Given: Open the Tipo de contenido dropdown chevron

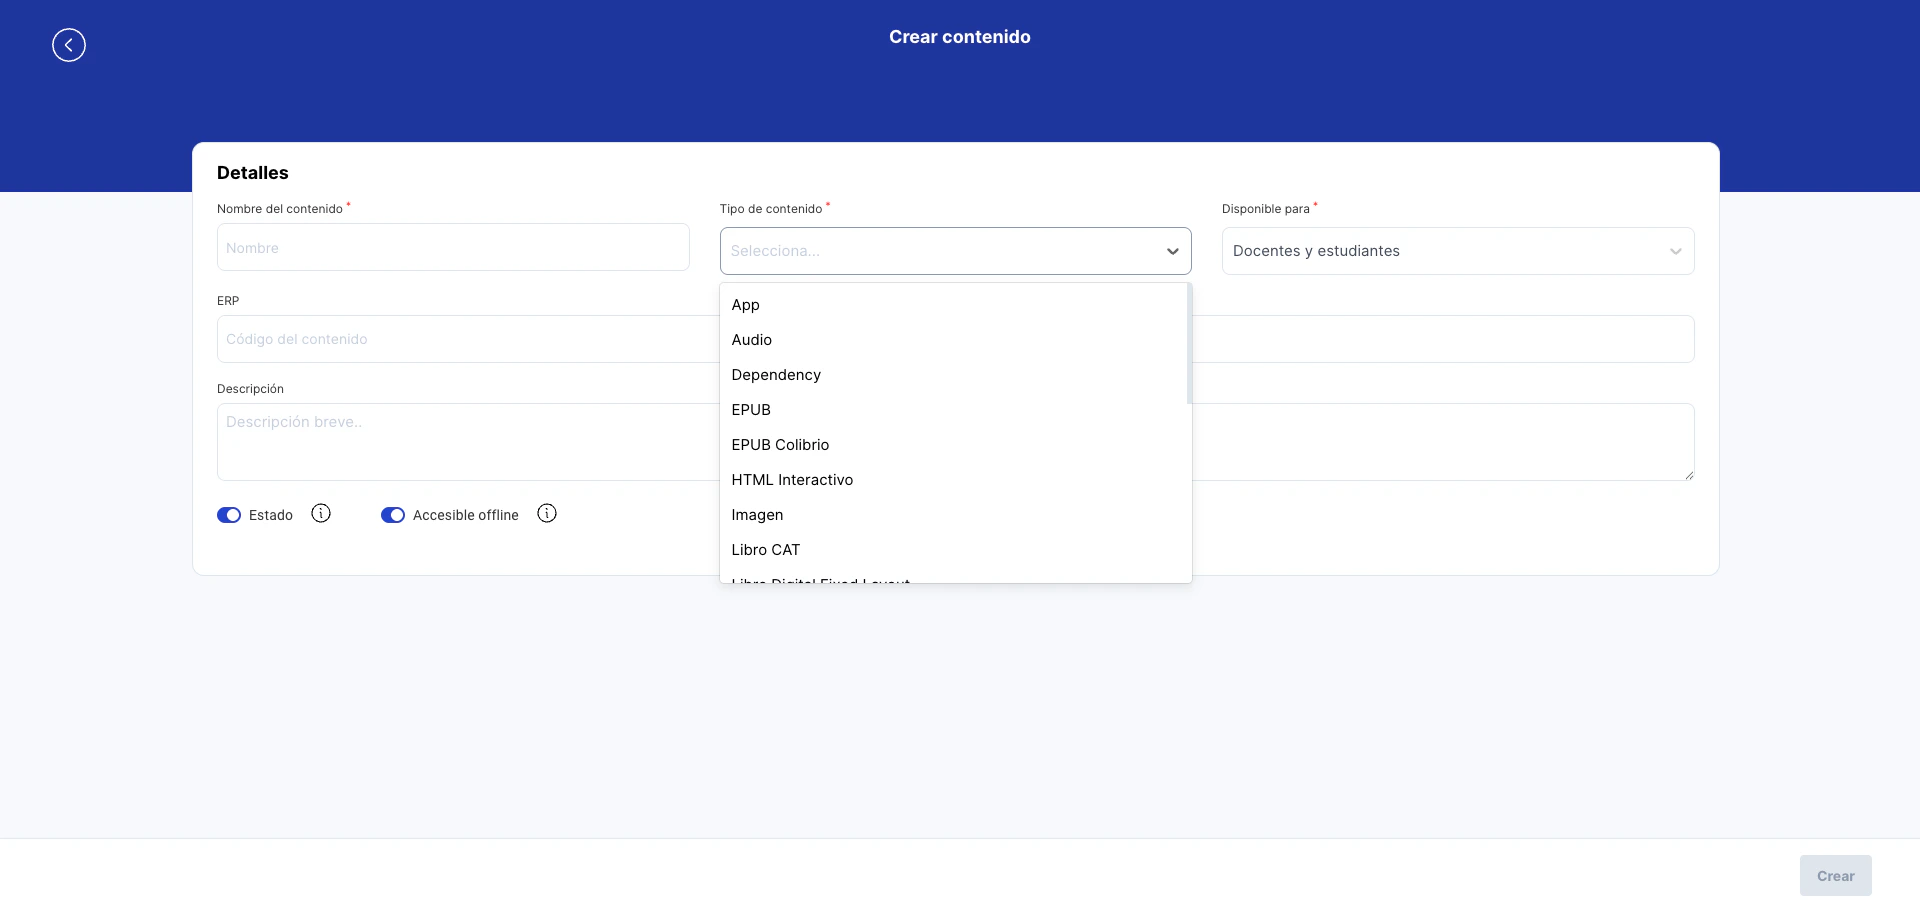Looking at the screenshot, I should click(1172, 251).
